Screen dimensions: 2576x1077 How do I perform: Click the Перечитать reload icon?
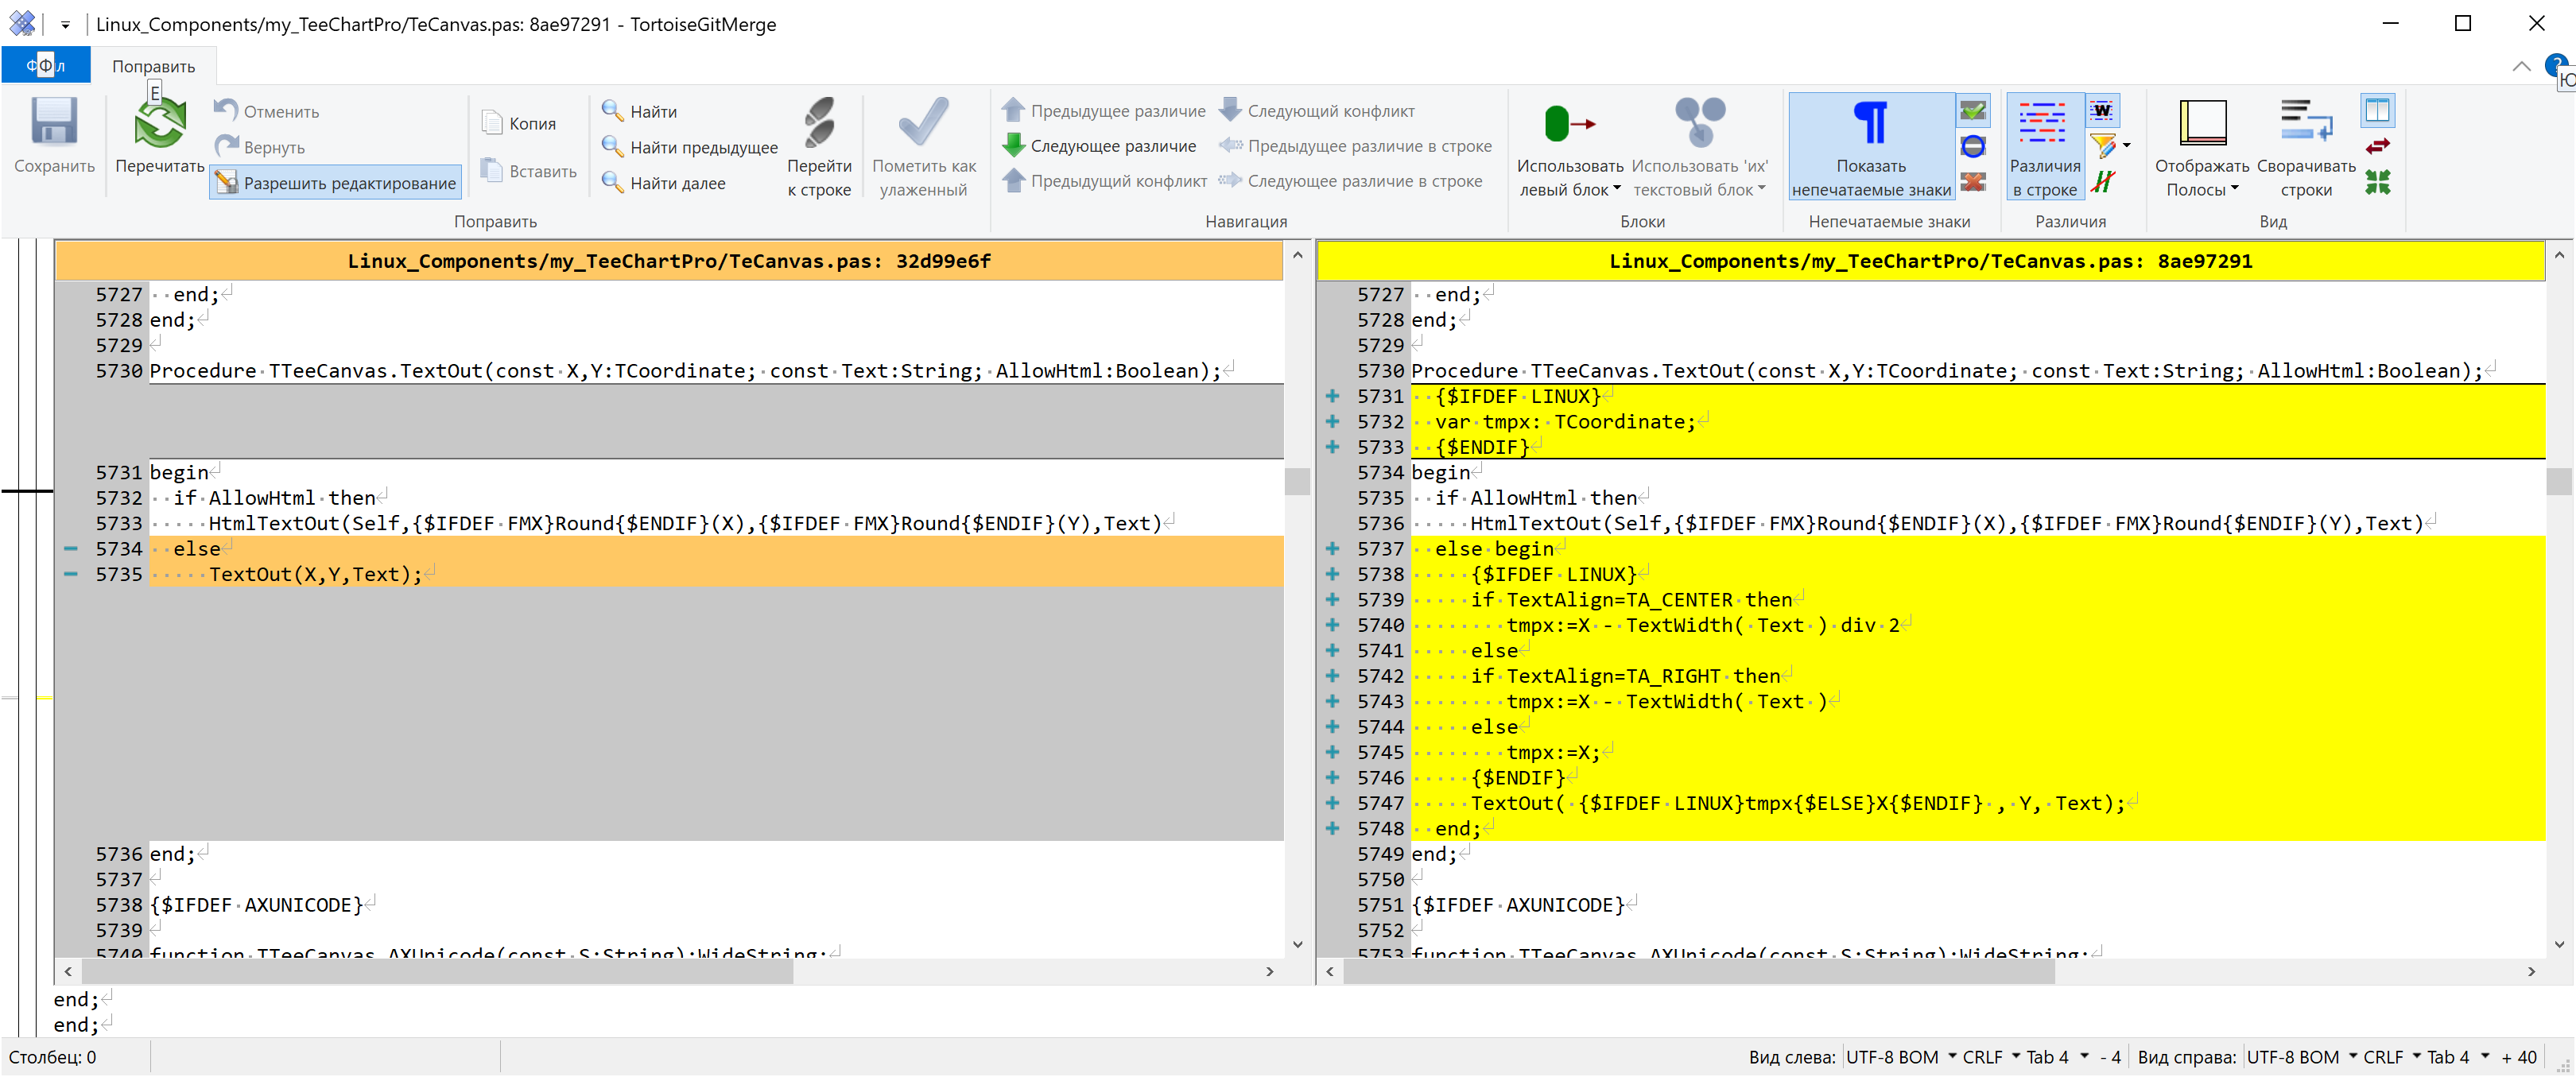160,124
